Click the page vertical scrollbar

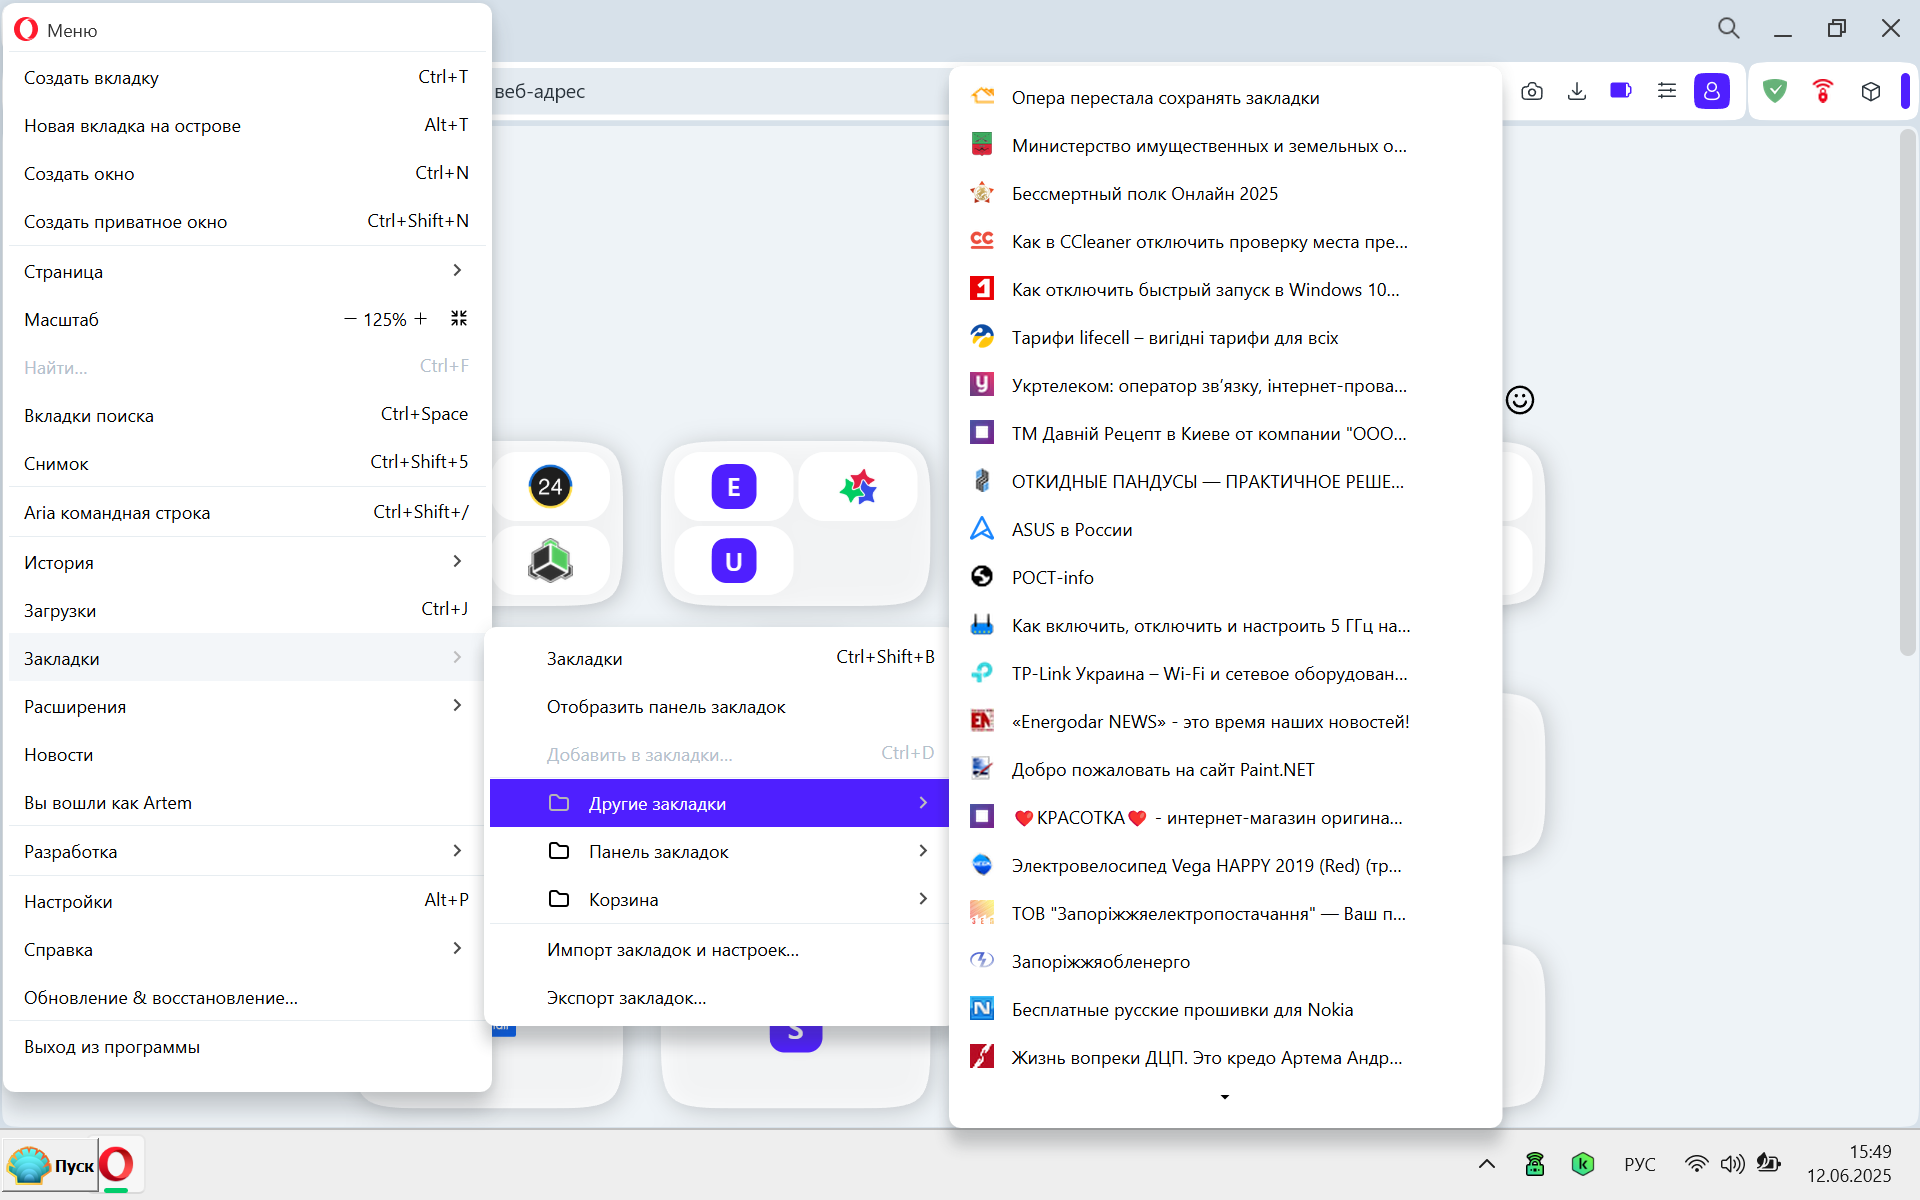(x=1908, y=393)
